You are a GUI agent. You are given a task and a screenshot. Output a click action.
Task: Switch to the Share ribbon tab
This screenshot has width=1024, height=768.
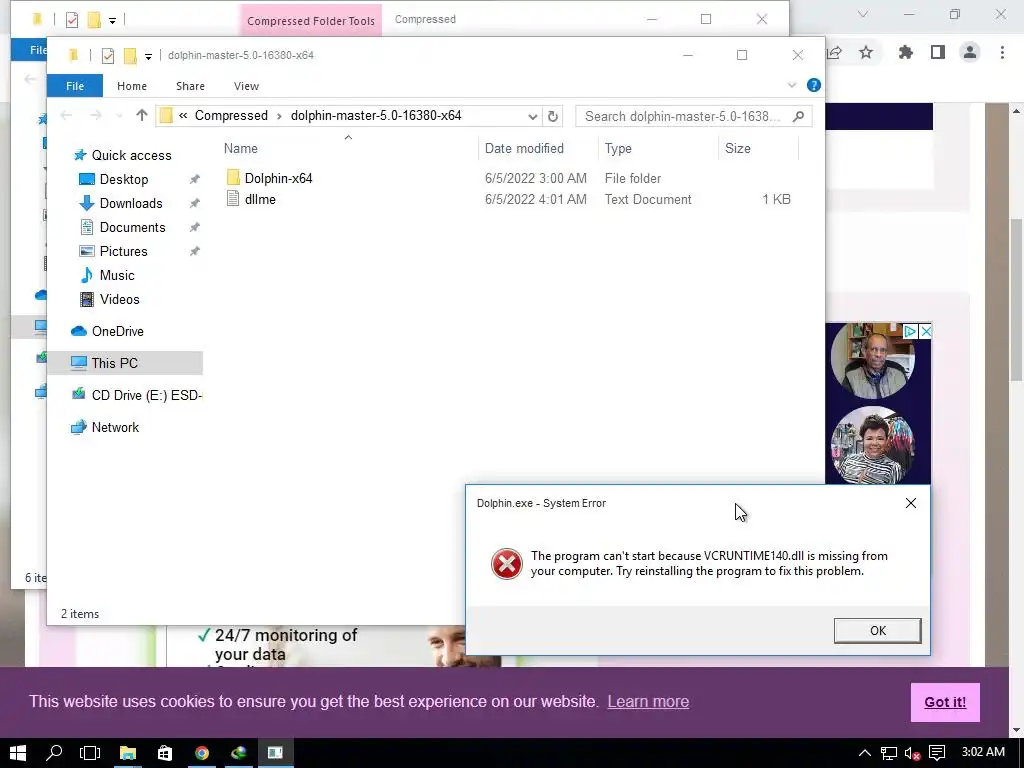(190, 86)
